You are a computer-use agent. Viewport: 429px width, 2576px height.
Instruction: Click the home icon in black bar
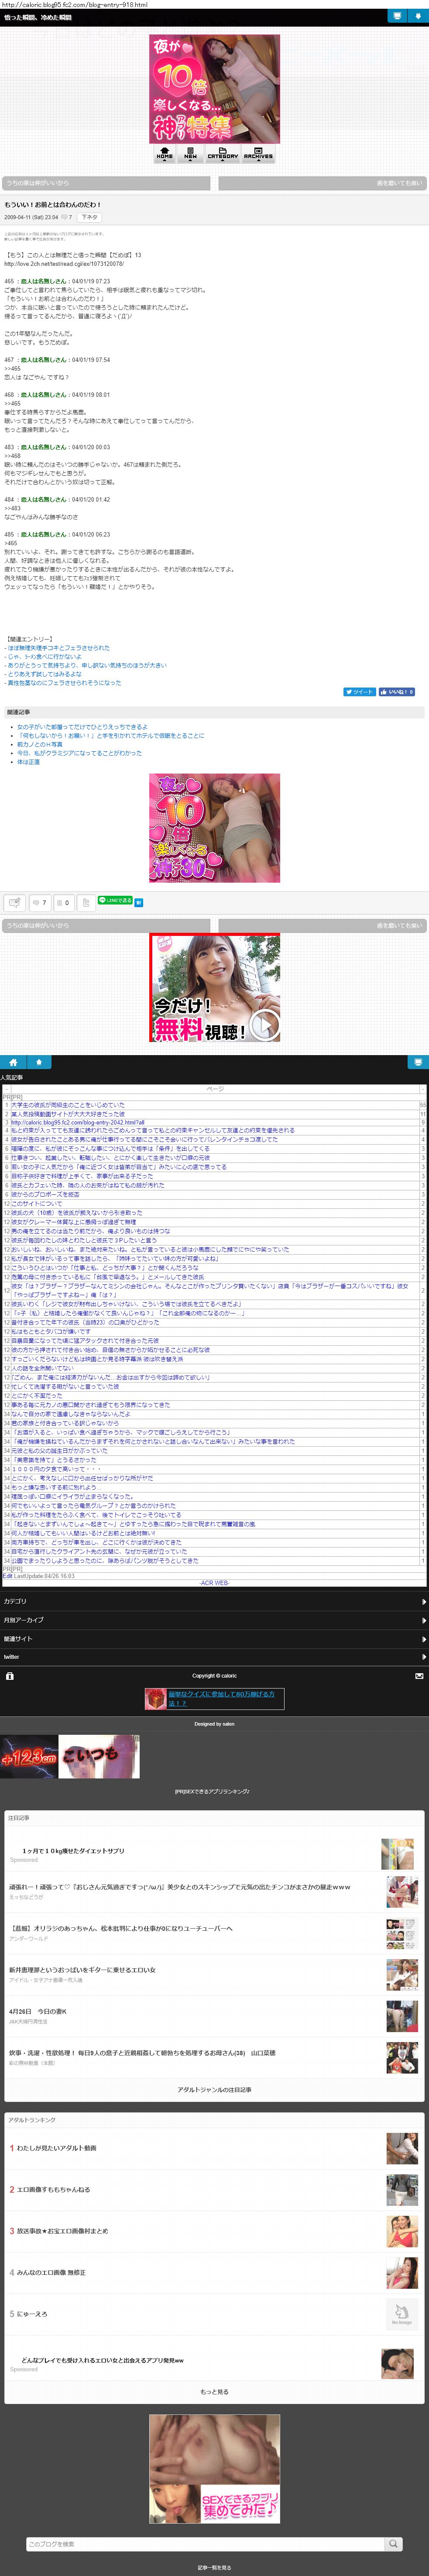13,1062
